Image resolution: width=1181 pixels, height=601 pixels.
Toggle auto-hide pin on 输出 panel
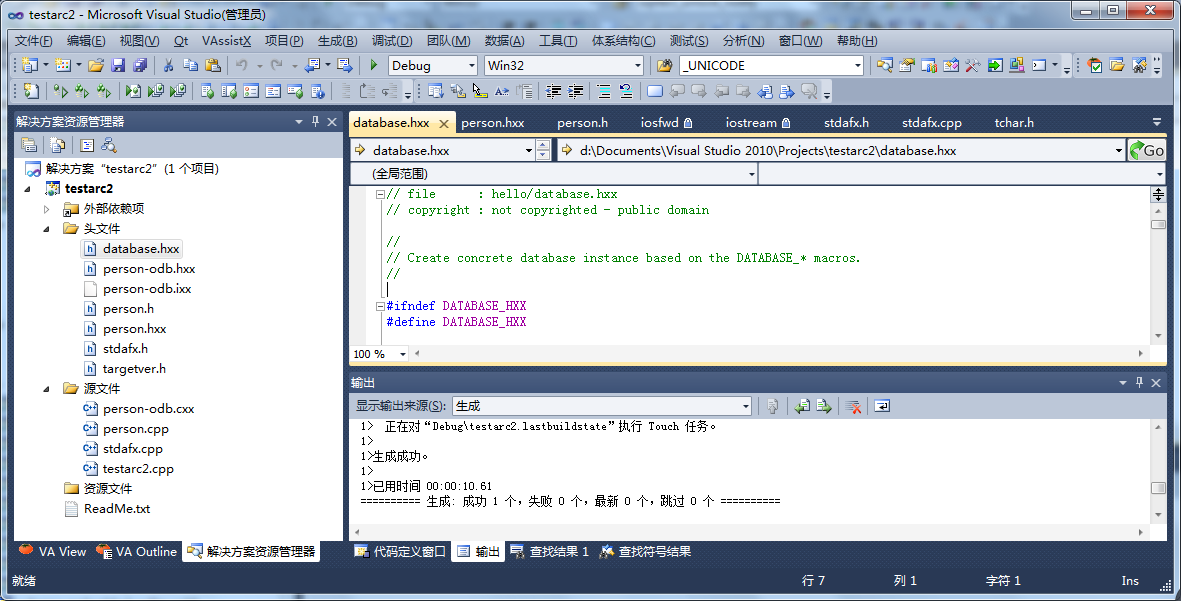[x=1140, y=383]
